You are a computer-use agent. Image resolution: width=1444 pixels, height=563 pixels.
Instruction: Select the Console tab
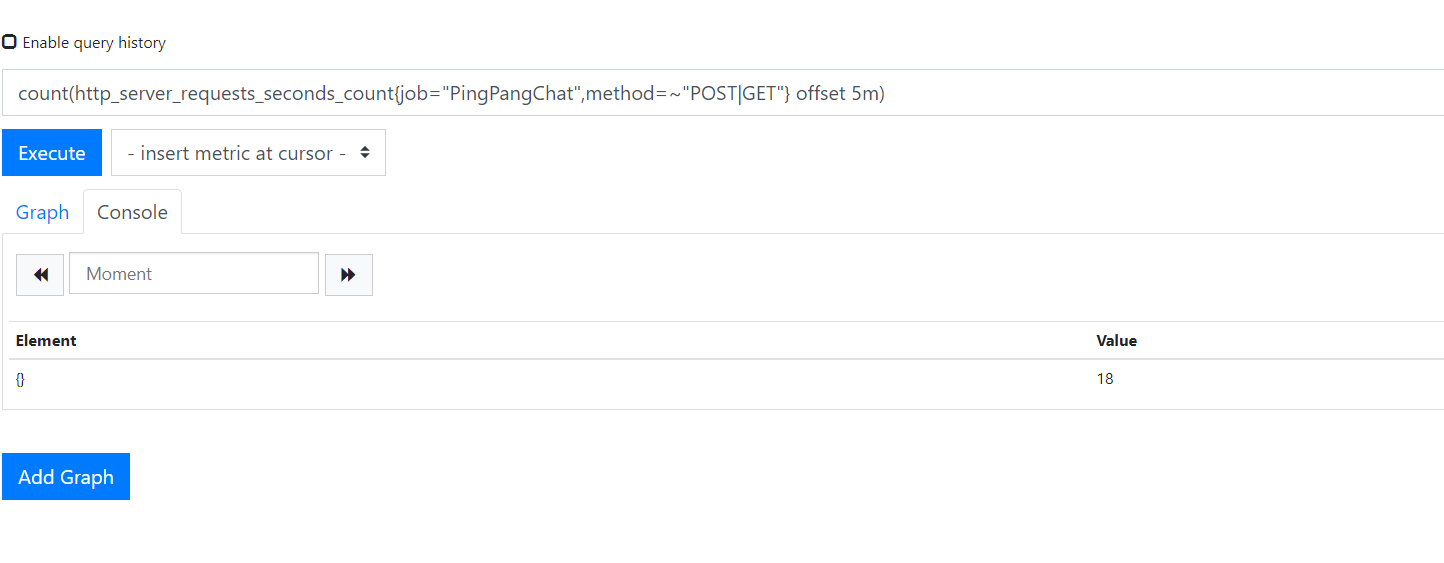132,212
